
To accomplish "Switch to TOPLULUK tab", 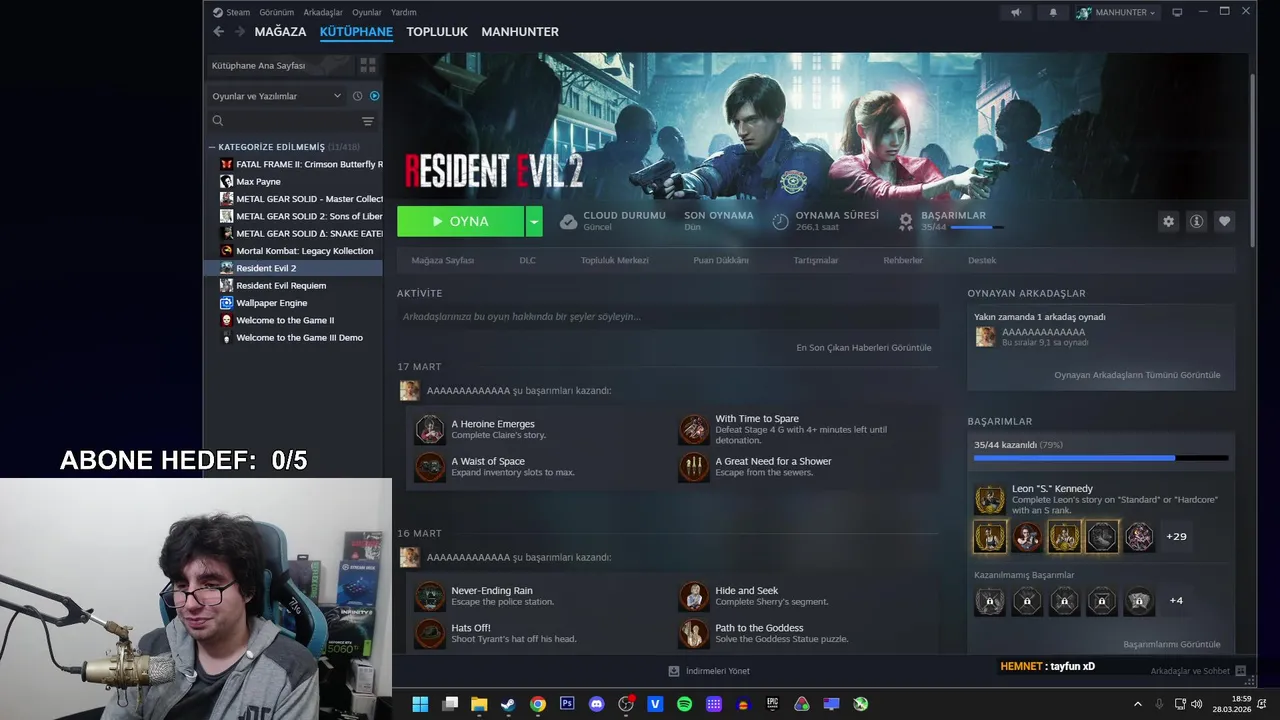I will click(437, 32).
